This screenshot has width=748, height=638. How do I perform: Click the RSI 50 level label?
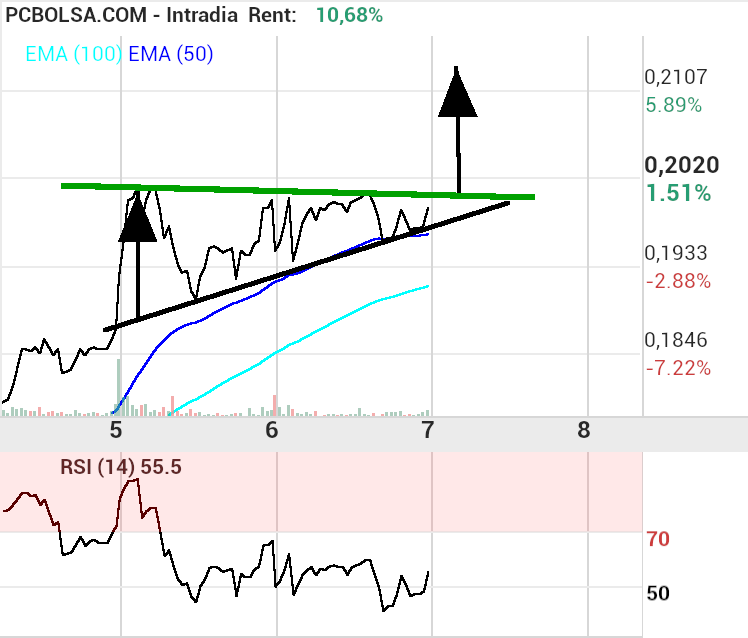658,593
